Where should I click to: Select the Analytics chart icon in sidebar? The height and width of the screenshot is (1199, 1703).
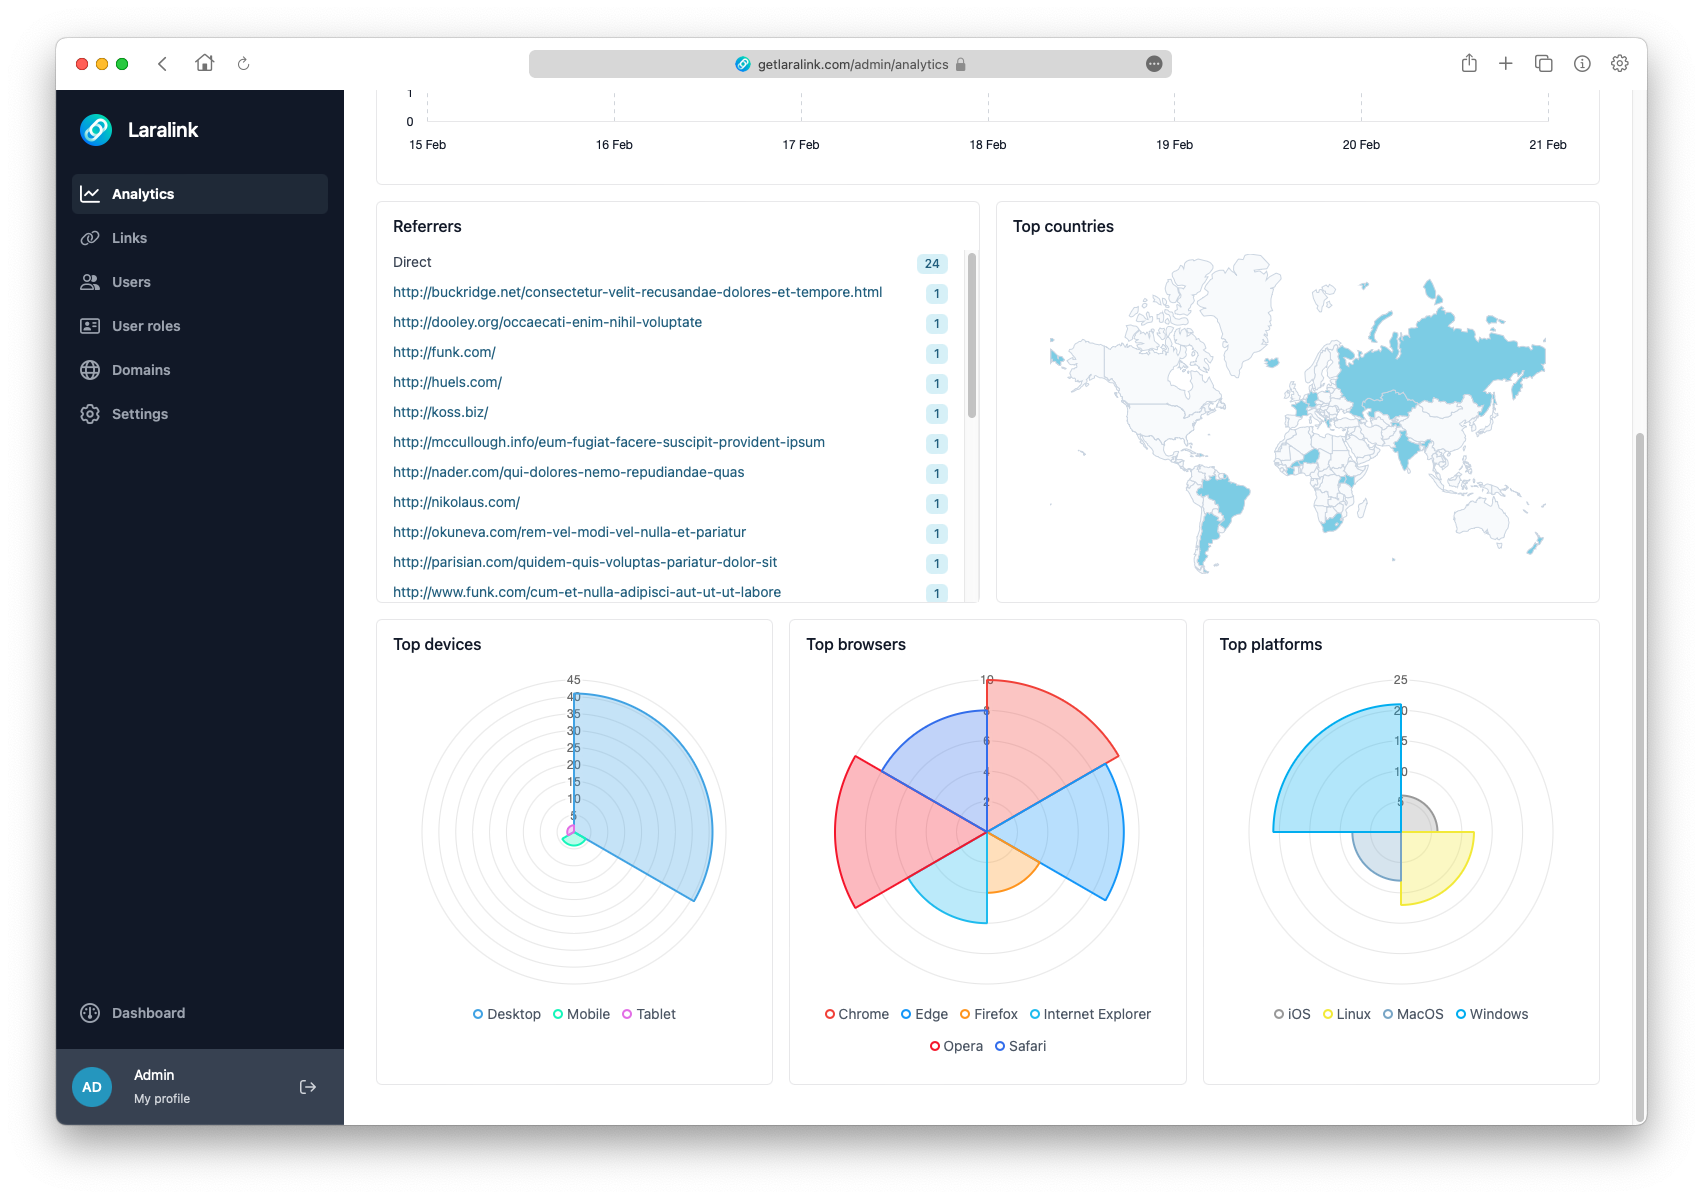point(91,193)
